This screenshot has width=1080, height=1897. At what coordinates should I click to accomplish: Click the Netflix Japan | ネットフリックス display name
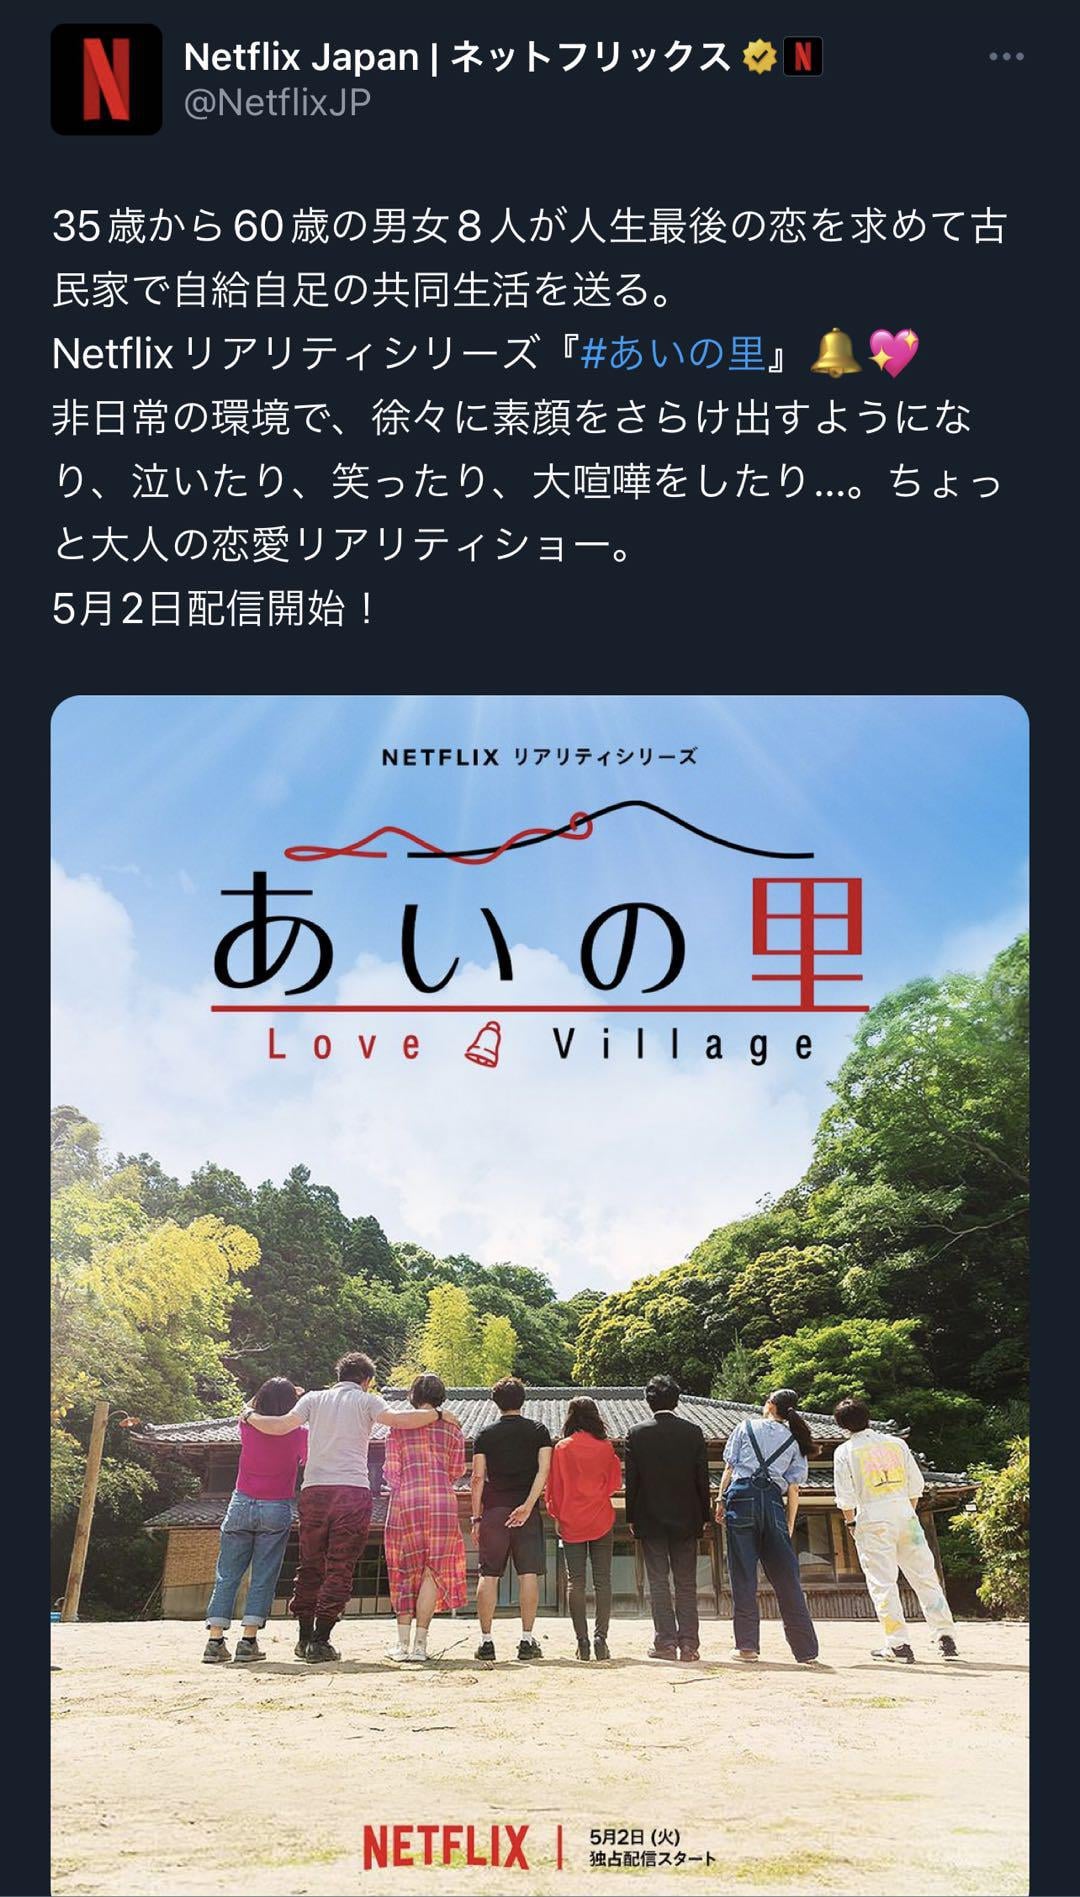pos(458,58)
